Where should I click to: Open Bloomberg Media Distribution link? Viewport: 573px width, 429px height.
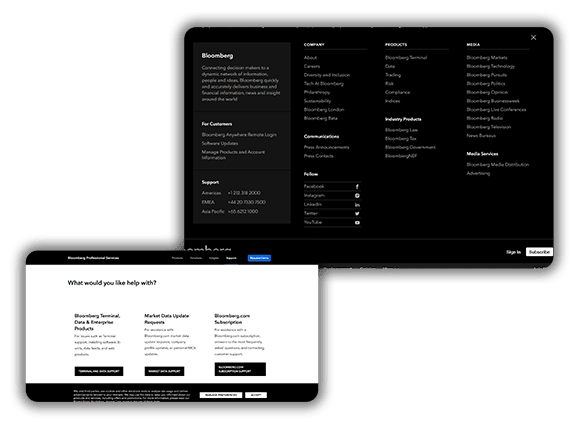pos(498,165)
